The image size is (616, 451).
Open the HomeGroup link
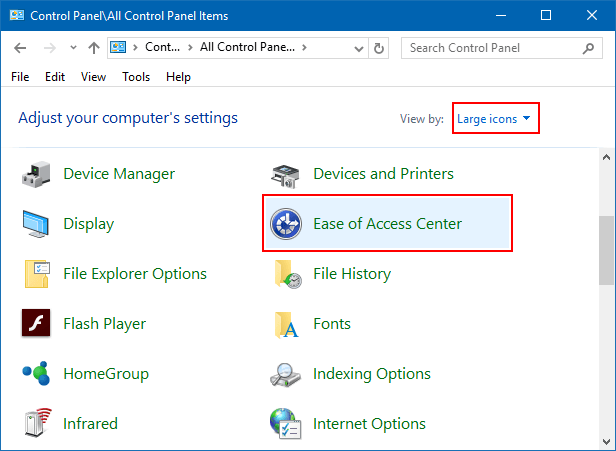coord(106,374)
